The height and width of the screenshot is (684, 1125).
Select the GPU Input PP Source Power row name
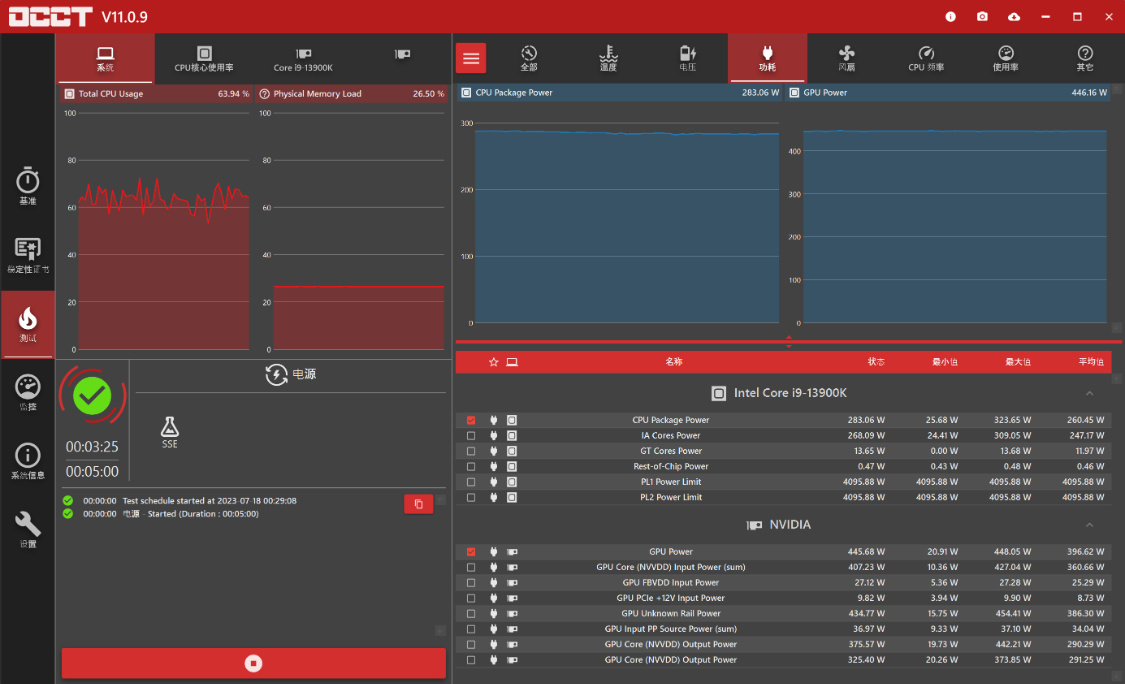(x=670, y=629)
